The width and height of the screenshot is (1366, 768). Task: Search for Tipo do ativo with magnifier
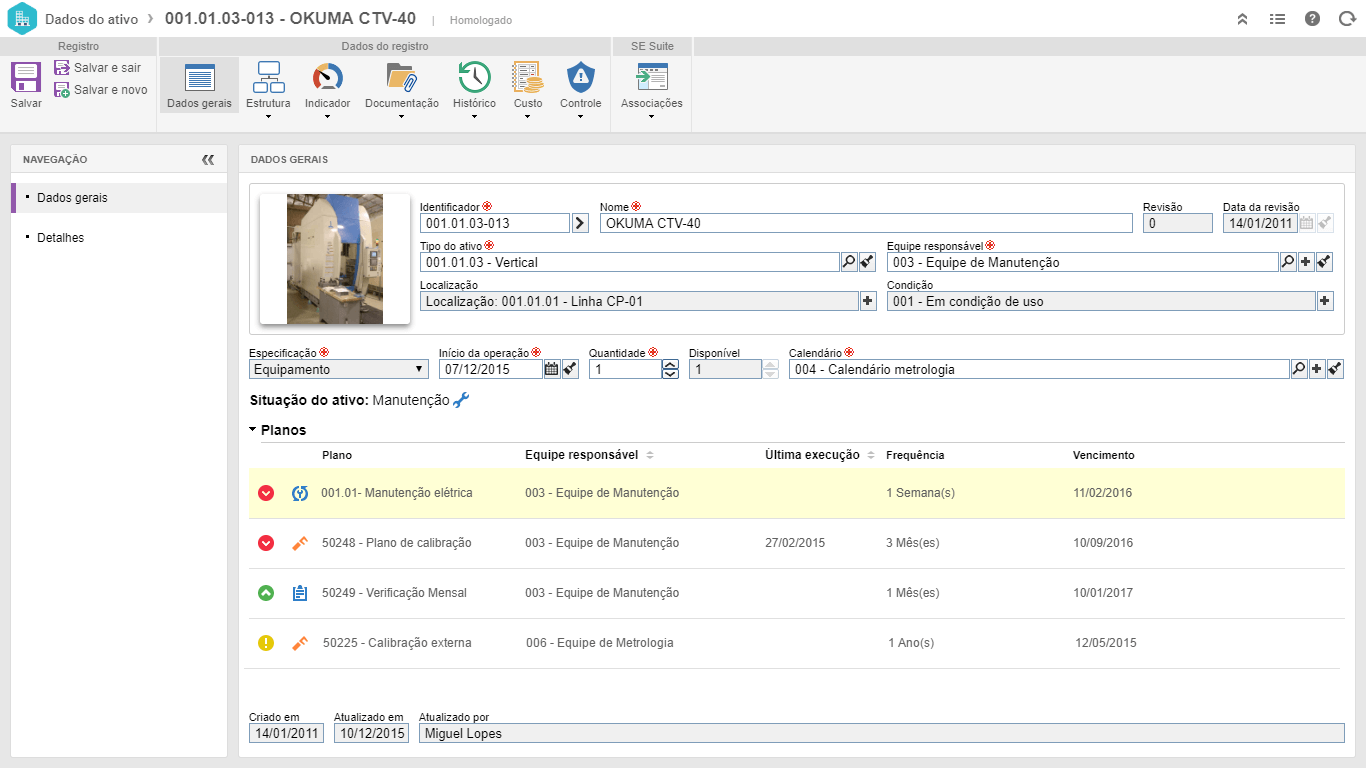pyautogui.click(x=849, y=262)
